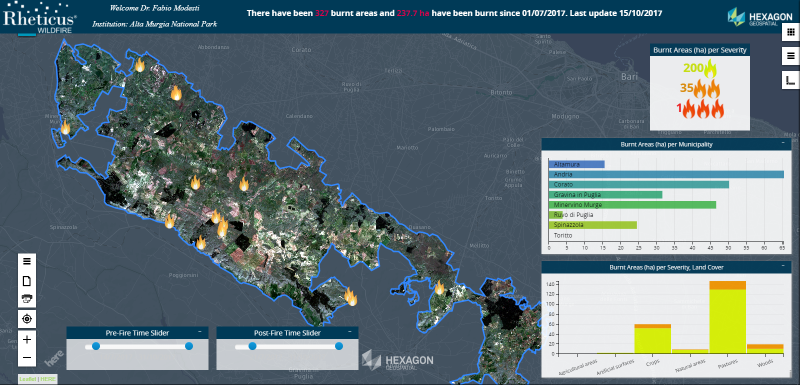Select the Andria bar in municipality chart
Image resolution: width=800 pixels, height=385 pixels.
pos(666,174)
